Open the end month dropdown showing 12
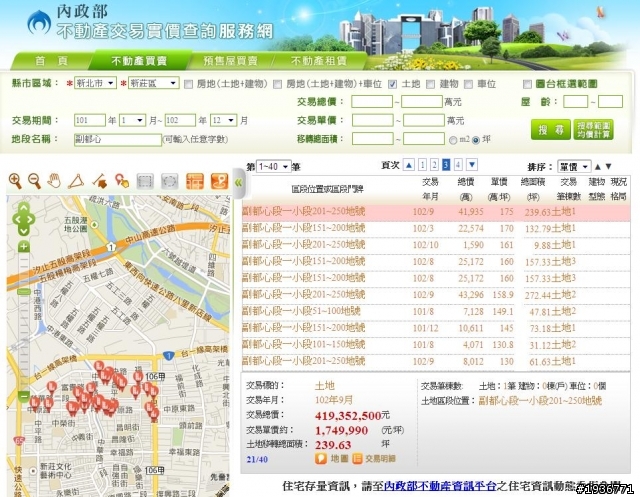 (223, 120)
